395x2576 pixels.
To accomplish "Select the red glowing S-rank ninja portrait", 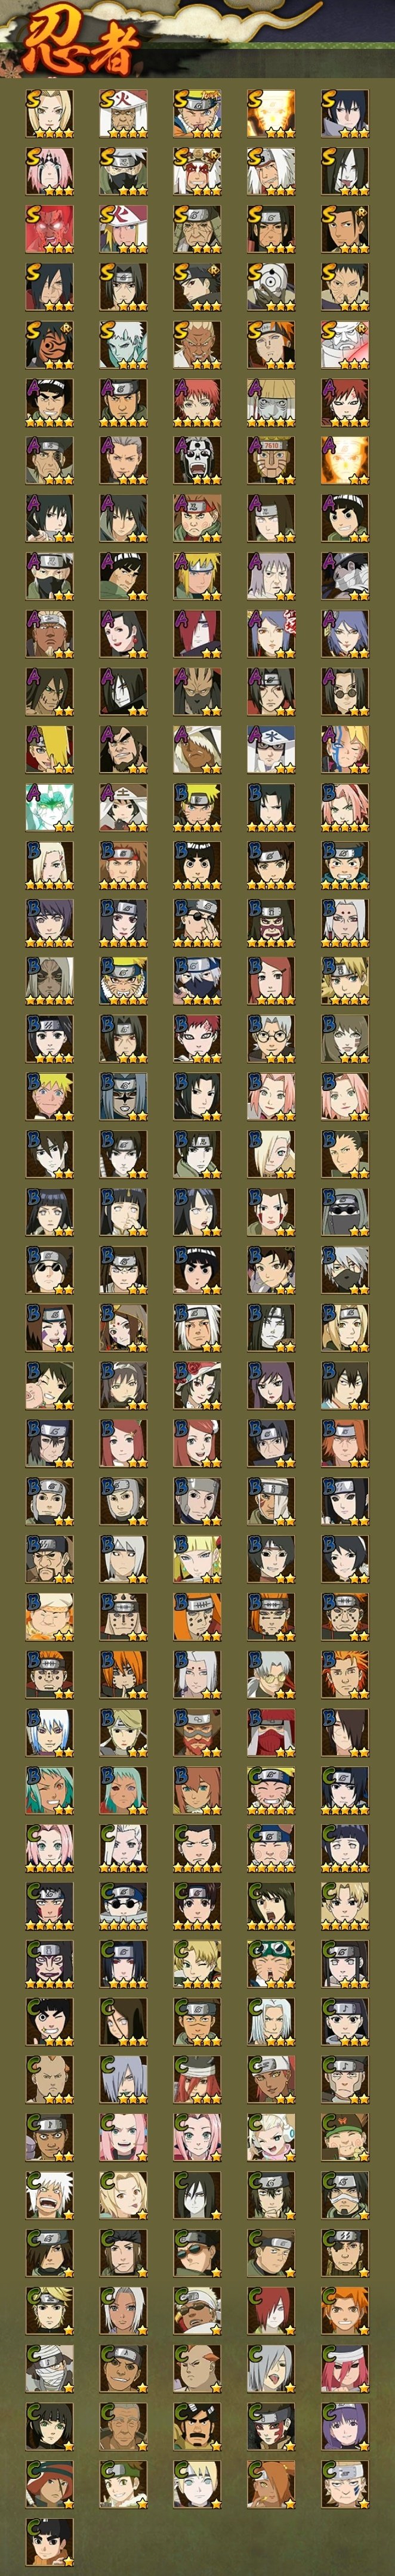I will click(x=50, y=229).
